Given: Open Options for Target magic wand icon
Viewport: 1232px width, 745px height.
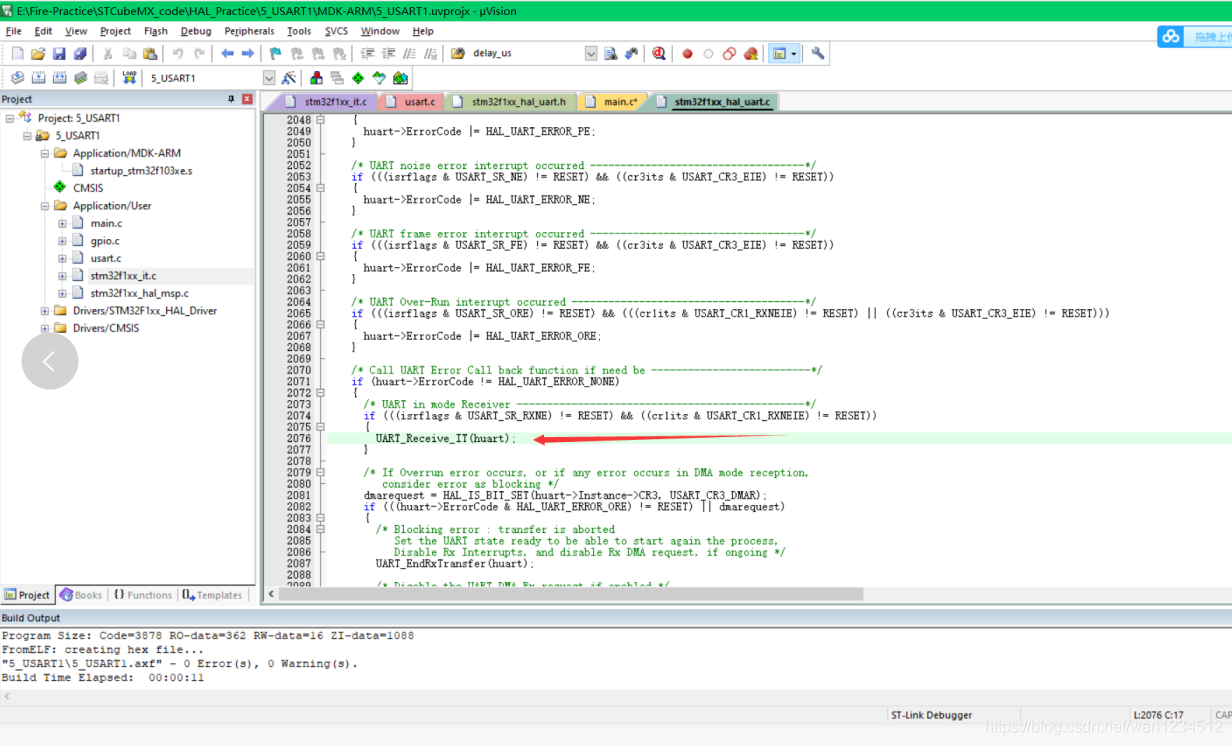Looking at the screenshot, I should [x=289, y=78].
